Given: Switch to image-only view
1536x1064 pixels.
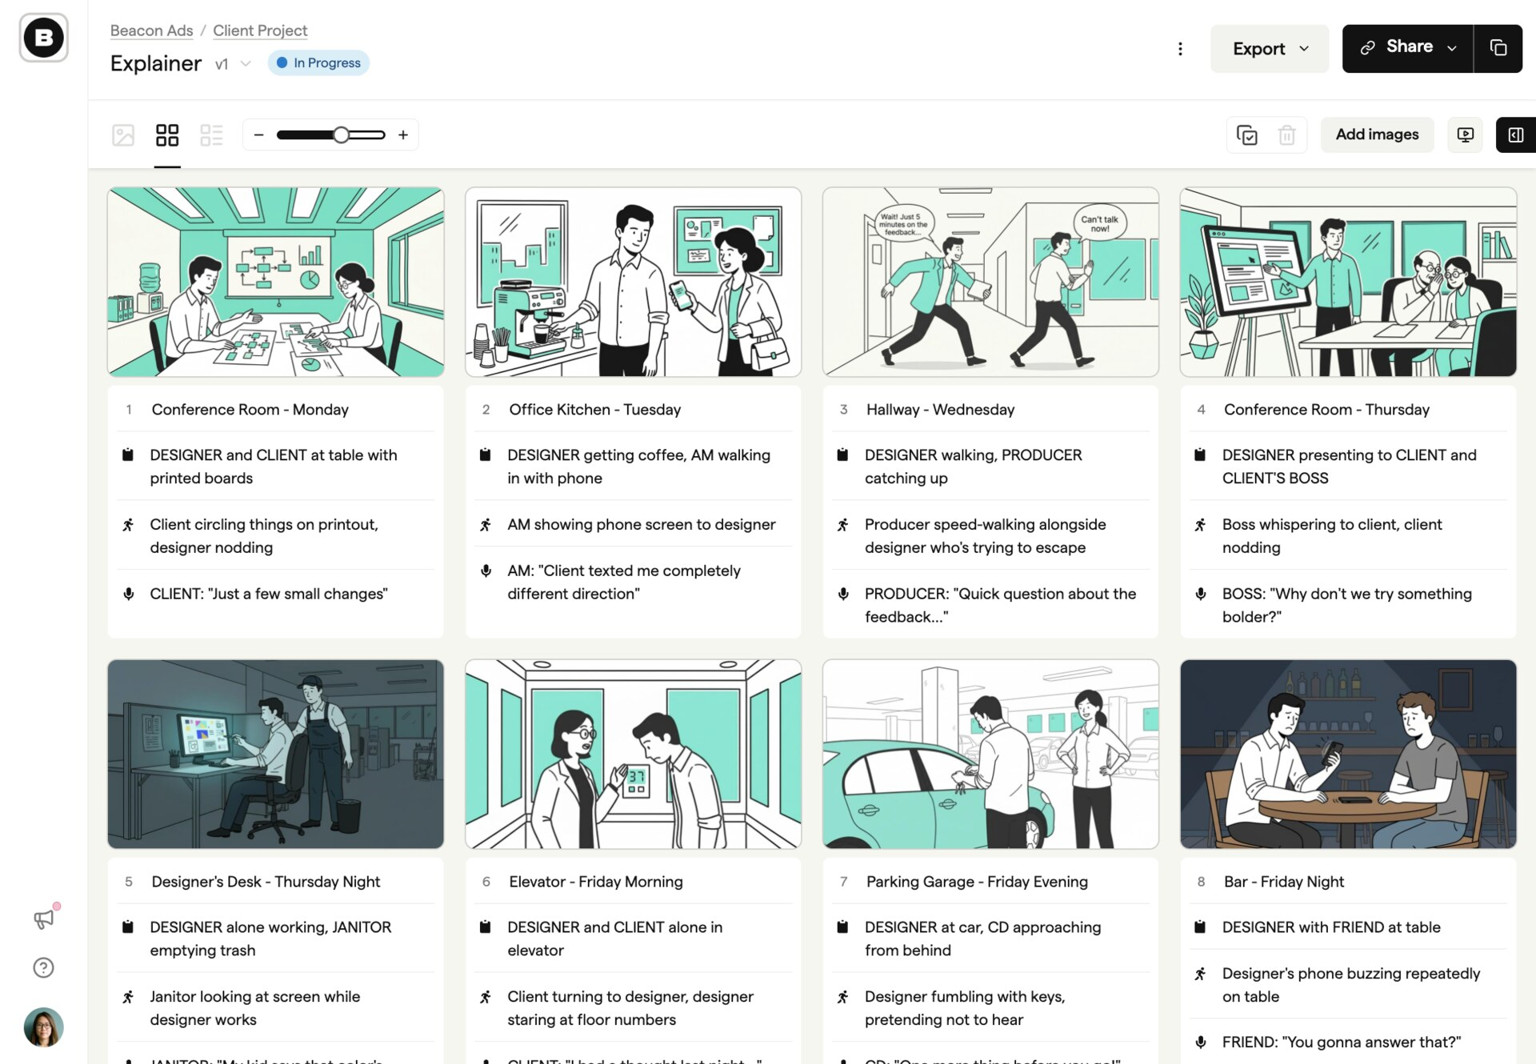Looking at the screenshot, I should coord(123,134).
